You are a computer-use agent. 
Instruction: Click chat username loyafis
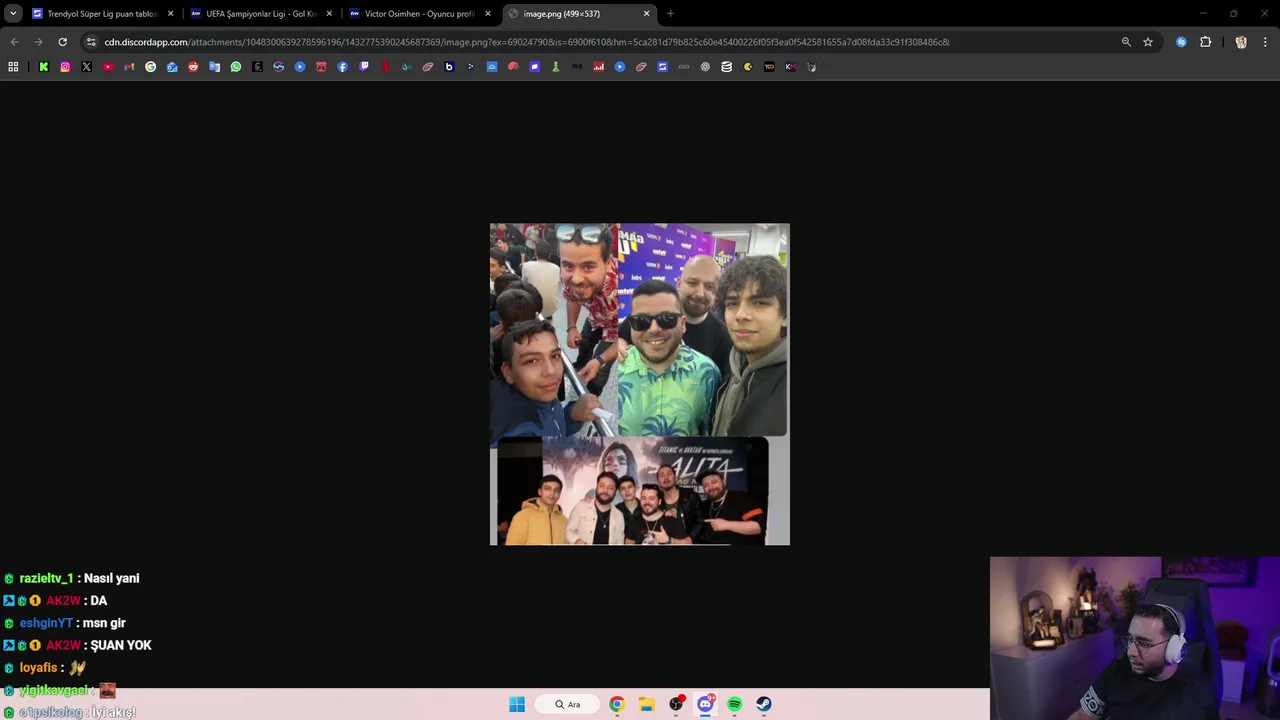pos(38,668)
